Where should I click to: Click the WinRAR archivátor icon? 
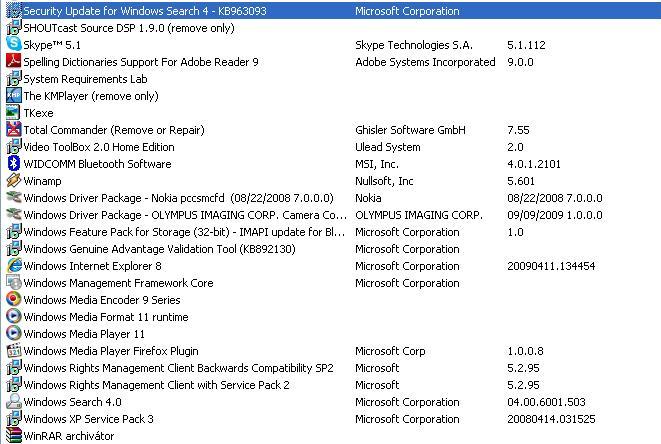[13, 435]
